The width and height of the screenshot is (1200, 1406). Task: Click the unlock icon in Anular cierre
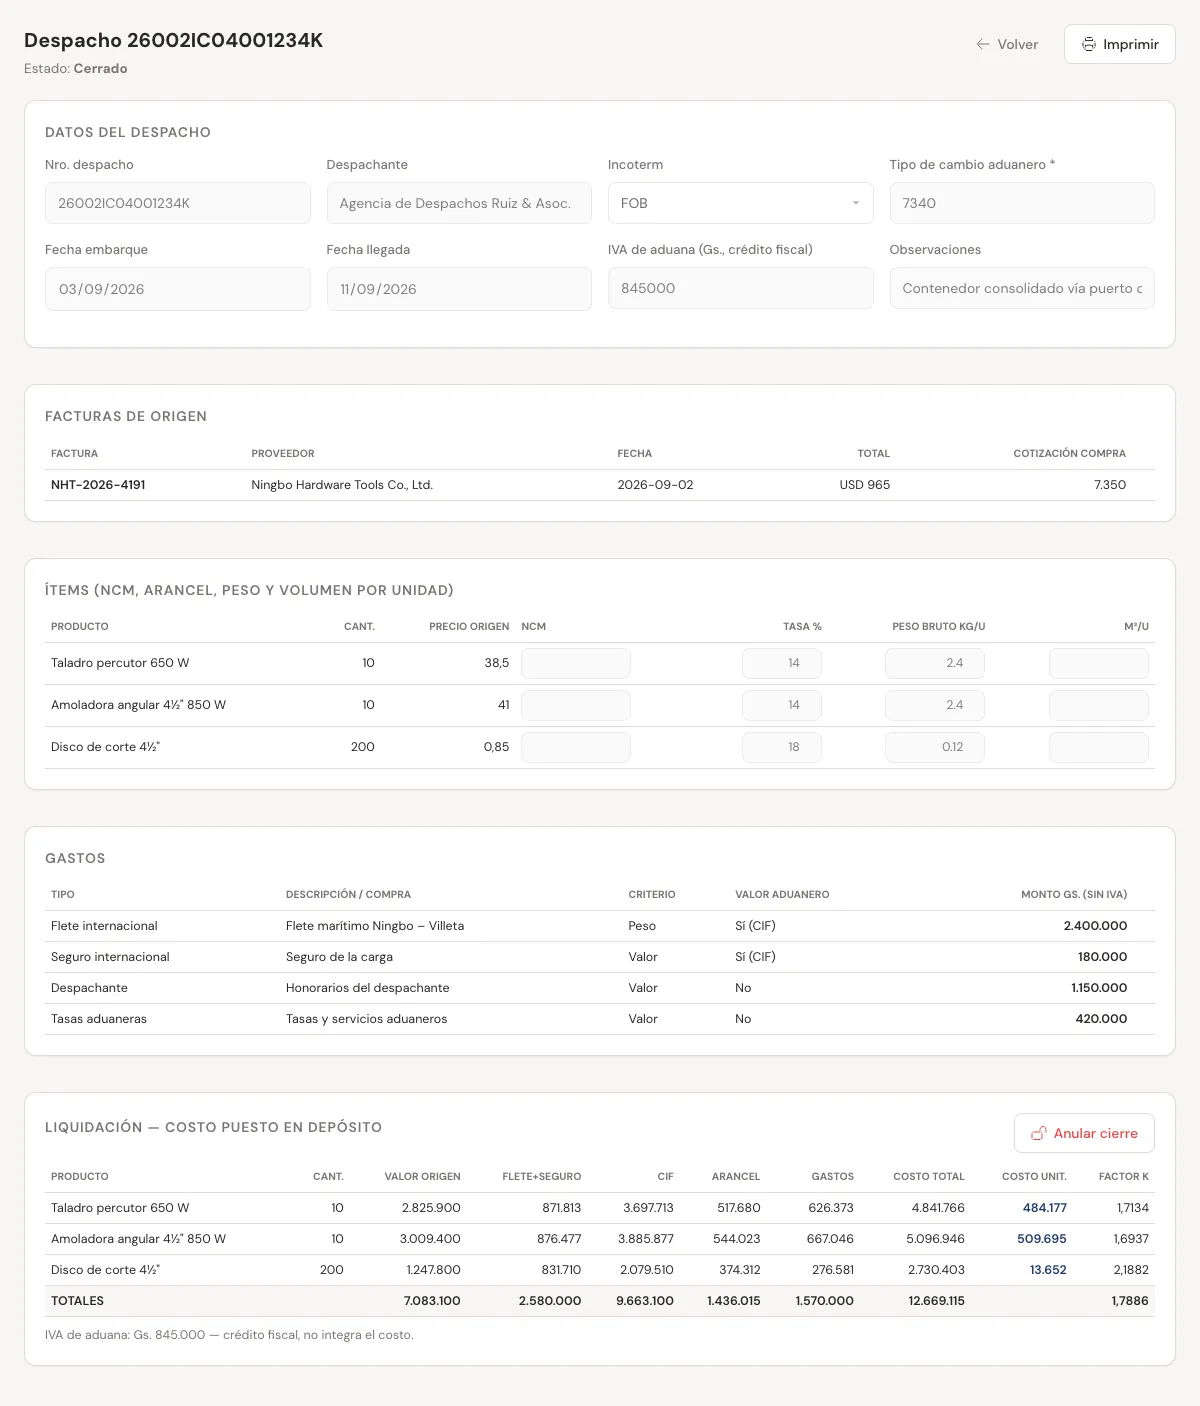[x=1039, y=1133]
